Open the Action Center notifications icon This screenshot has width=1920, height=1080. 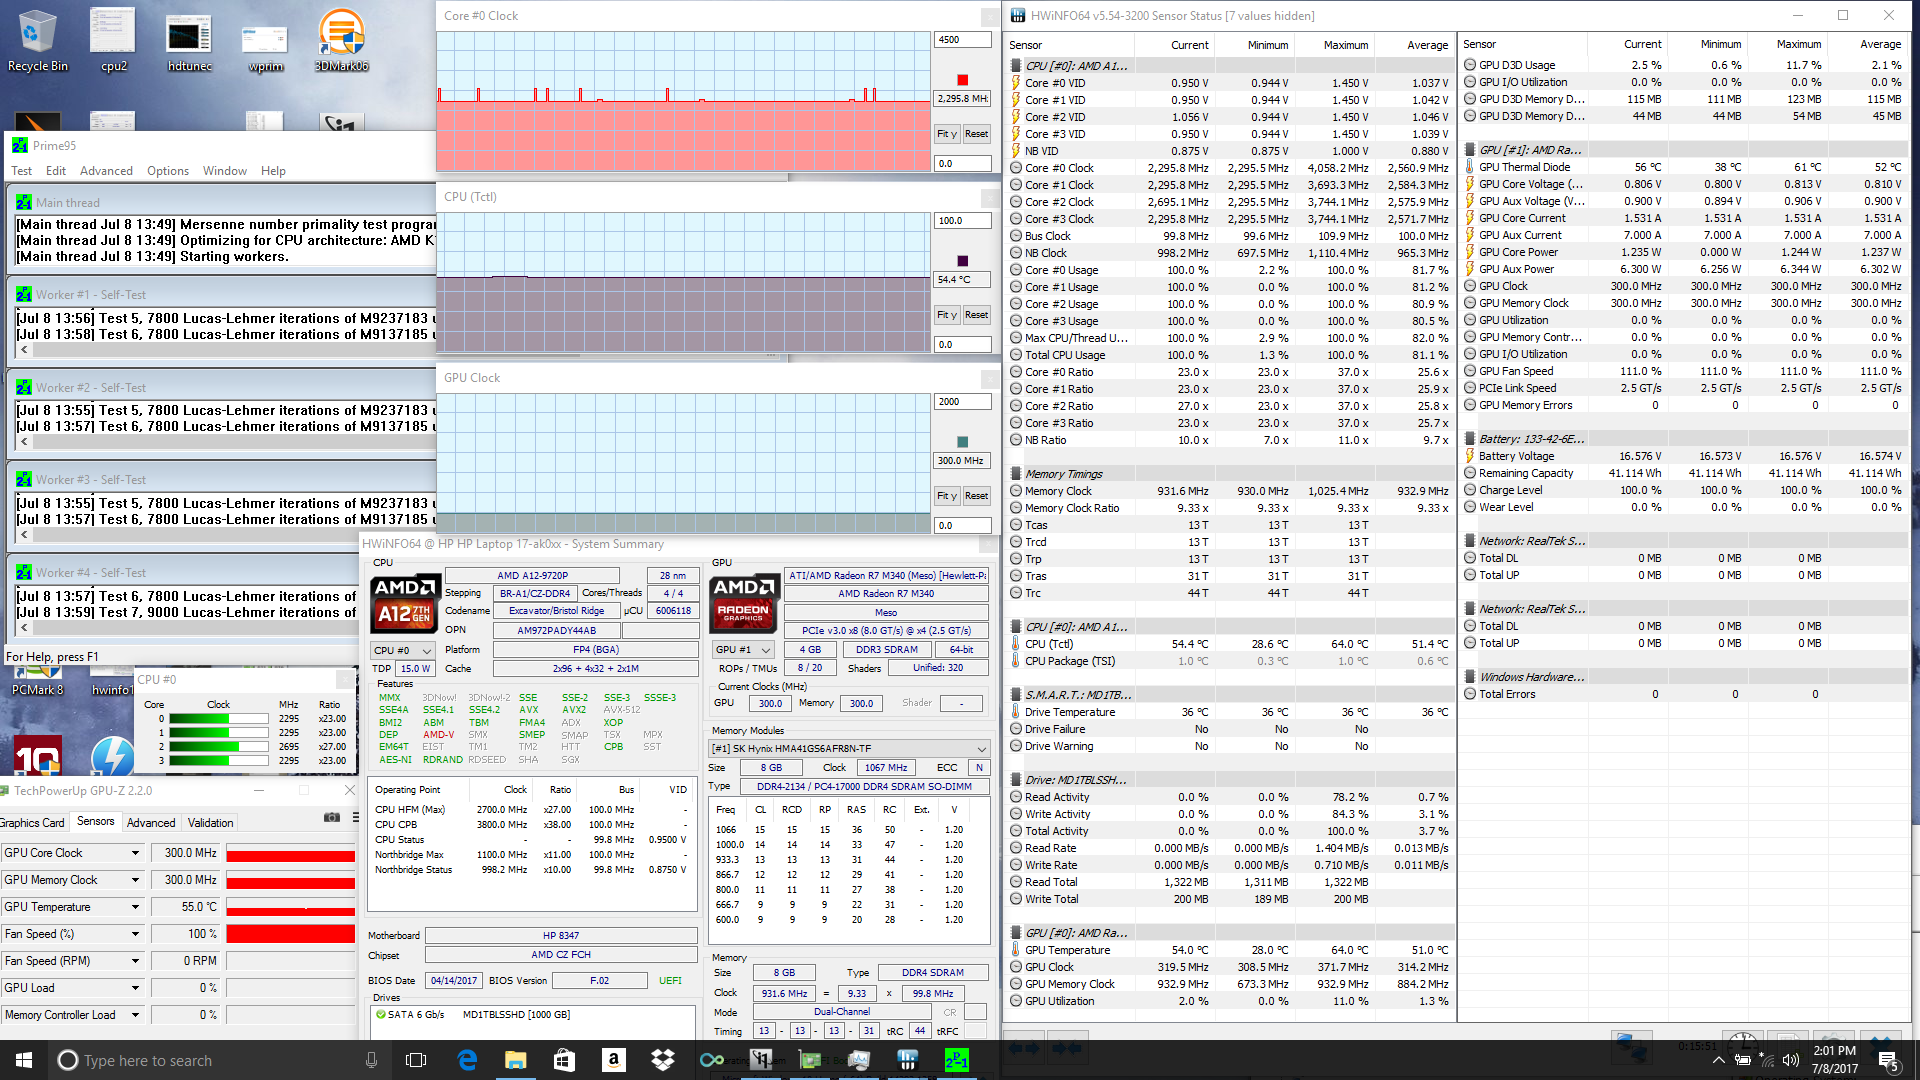(x=1888, y=1060)
